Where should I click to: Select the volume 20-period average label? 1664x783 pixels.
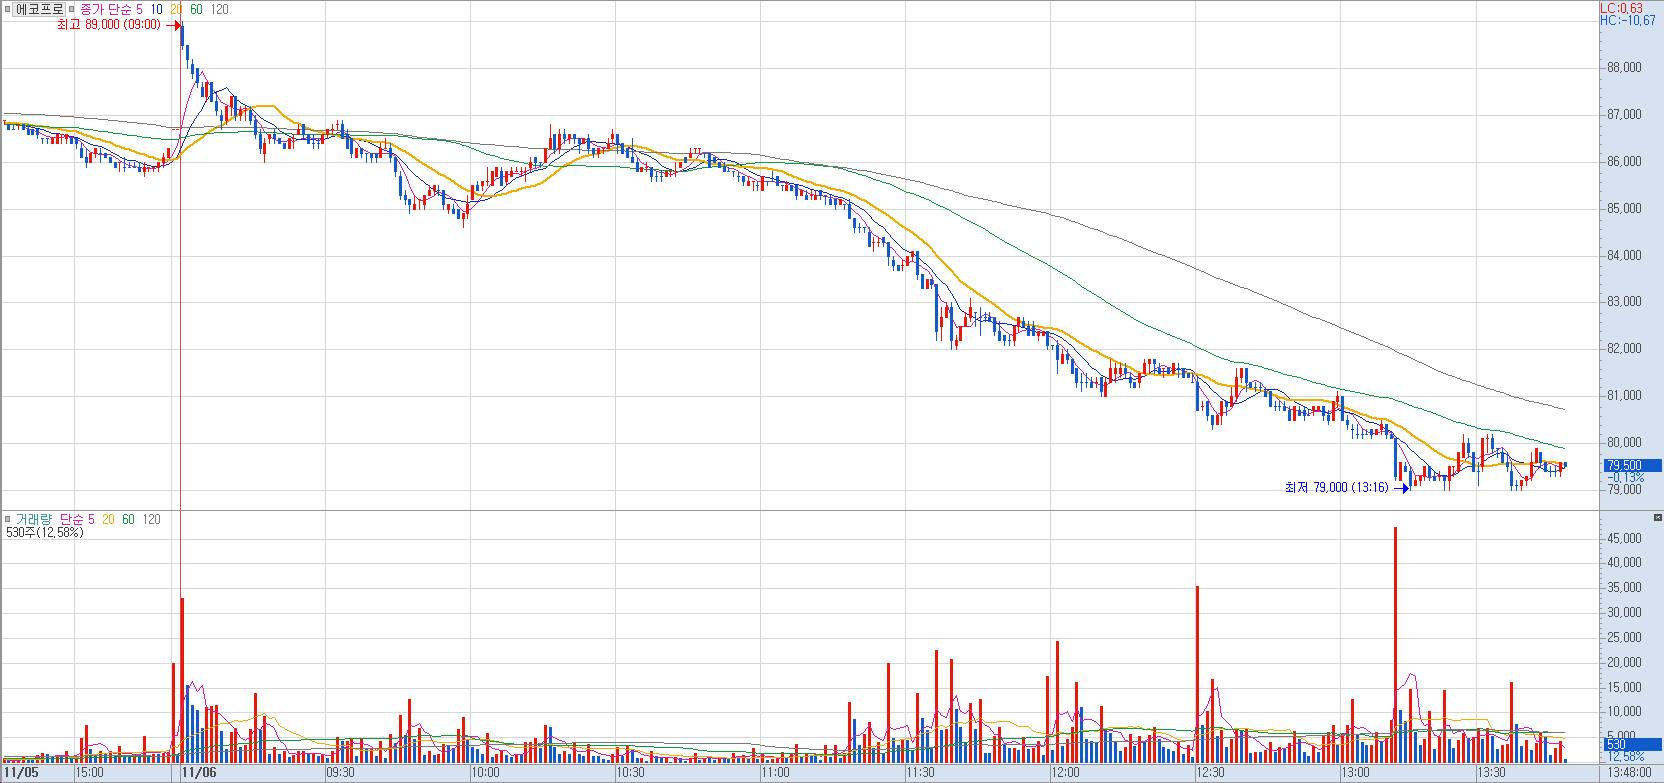(107, 519)
